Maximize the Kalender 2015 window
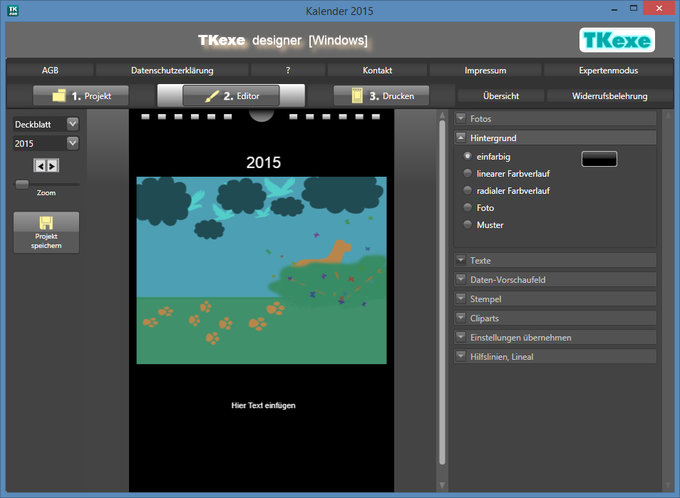The image size is (680, 498). click(x=634, y=8)
